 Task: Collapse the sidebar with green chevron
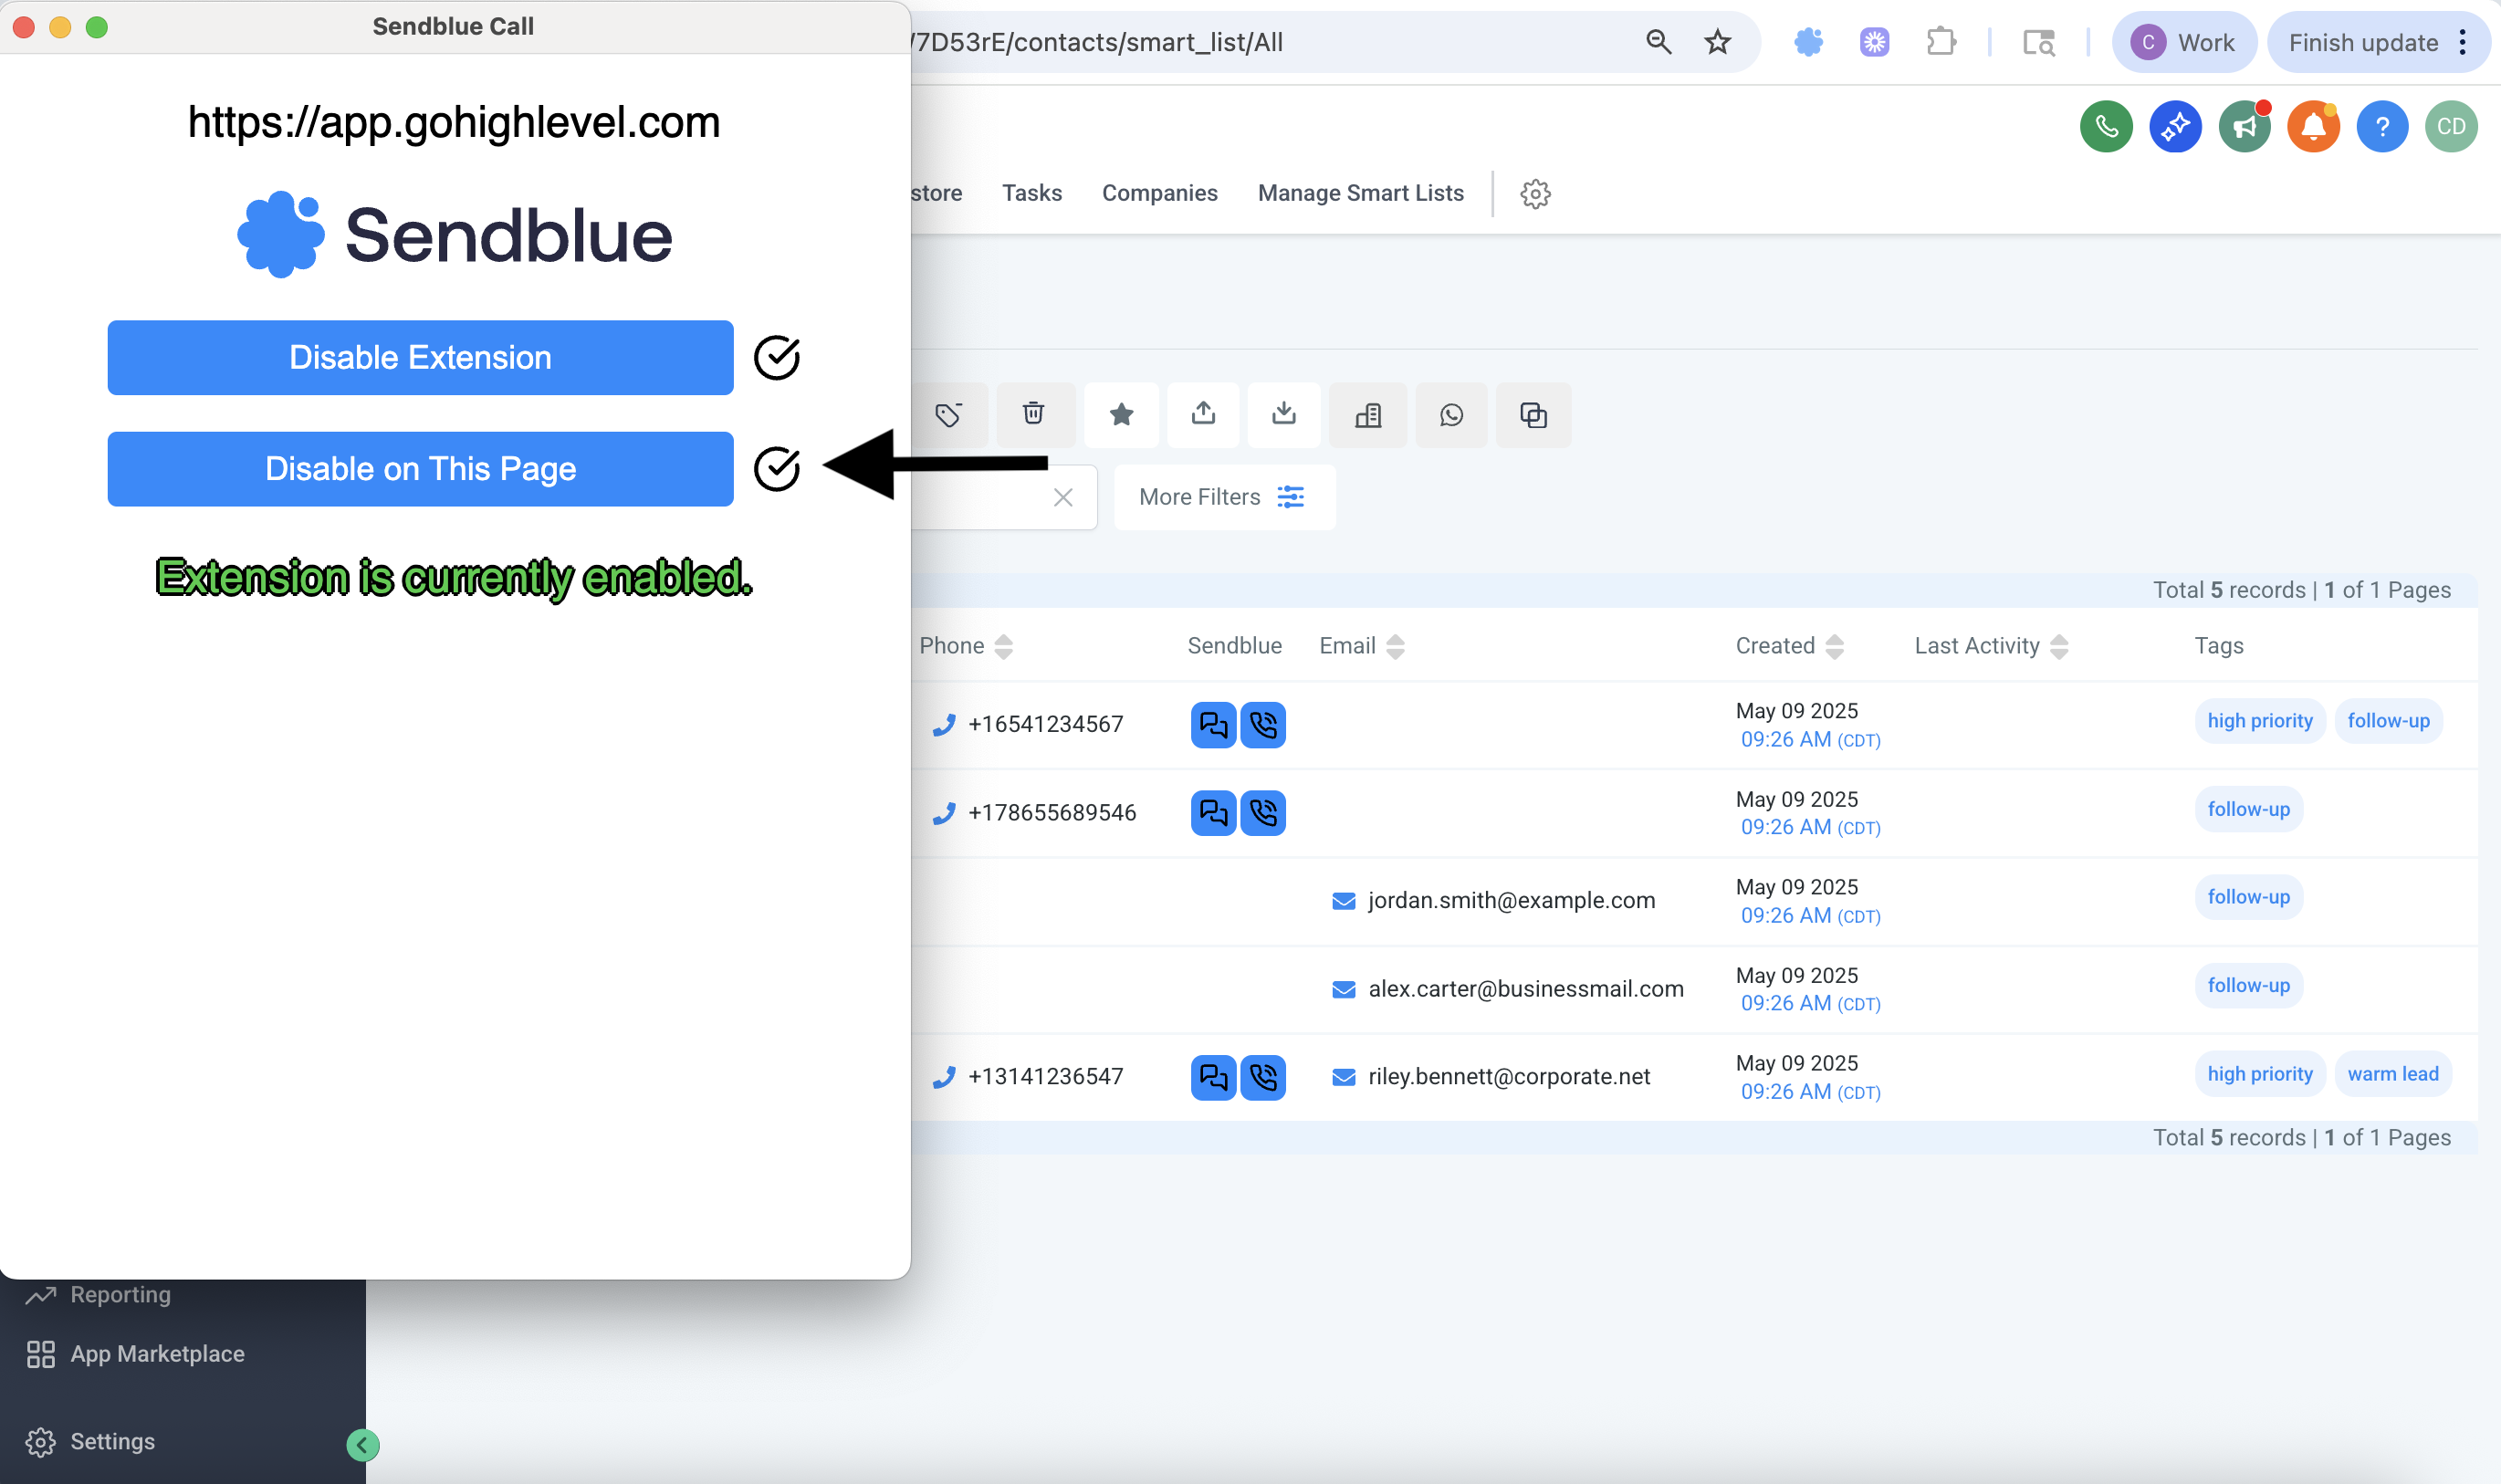pyautogui.click(x=362, y=1445)
